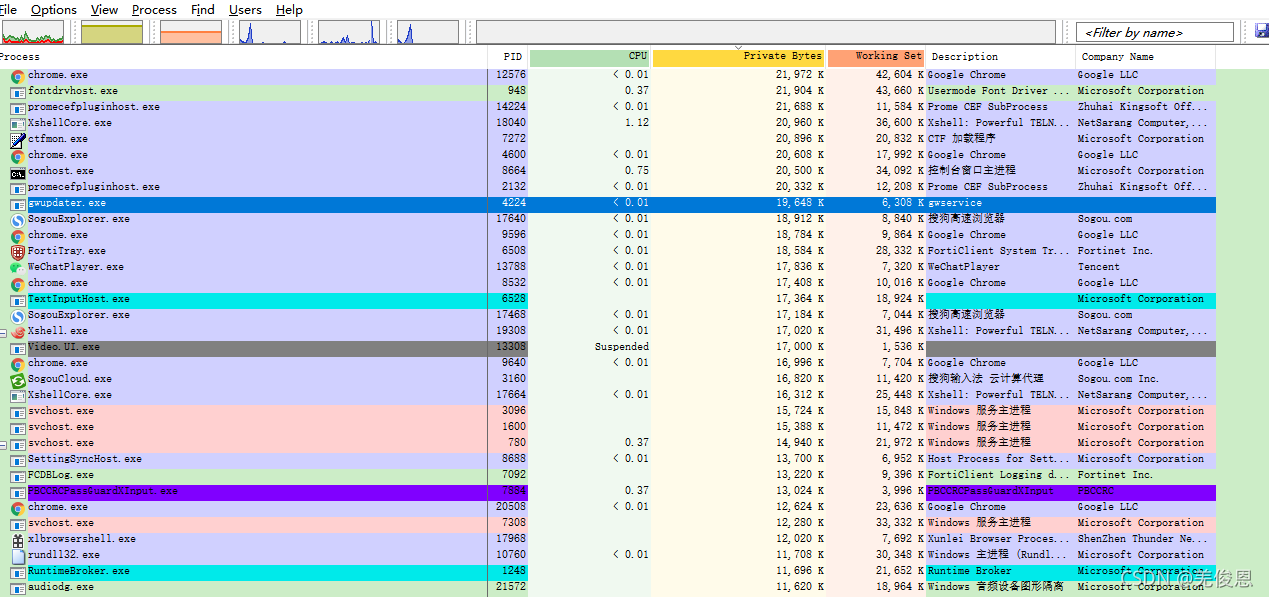Click the PBCCRCPassGuardXInput.exe icon
The height and width of the screenshot is (597, 1269).
18,491
